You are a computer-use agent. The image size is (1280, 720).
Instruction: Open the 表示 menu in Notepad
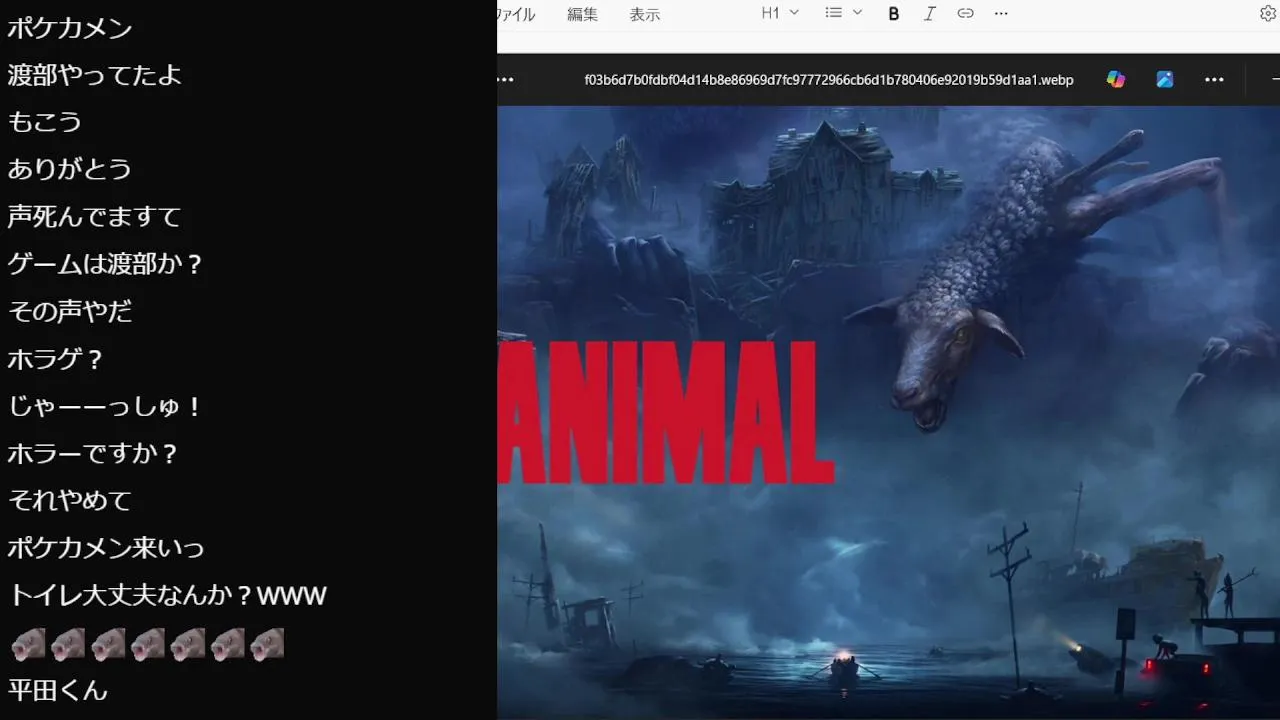(x=645, y=14)
